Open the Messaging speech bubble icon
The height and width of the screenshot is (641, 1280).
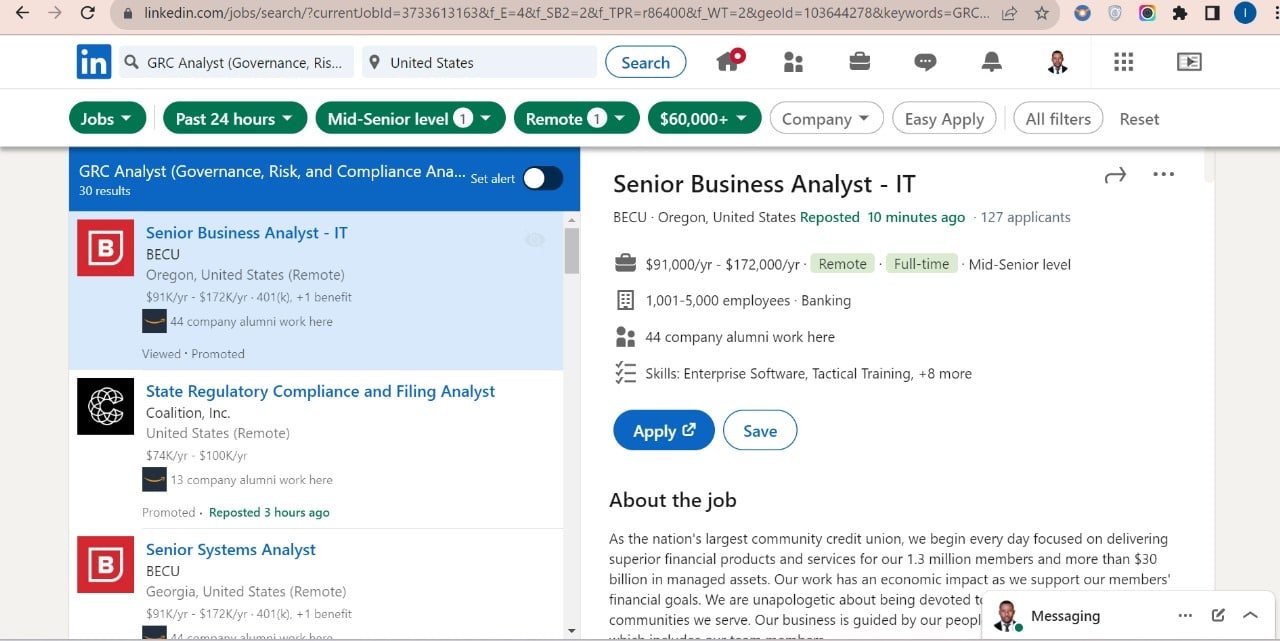(925, 62)
